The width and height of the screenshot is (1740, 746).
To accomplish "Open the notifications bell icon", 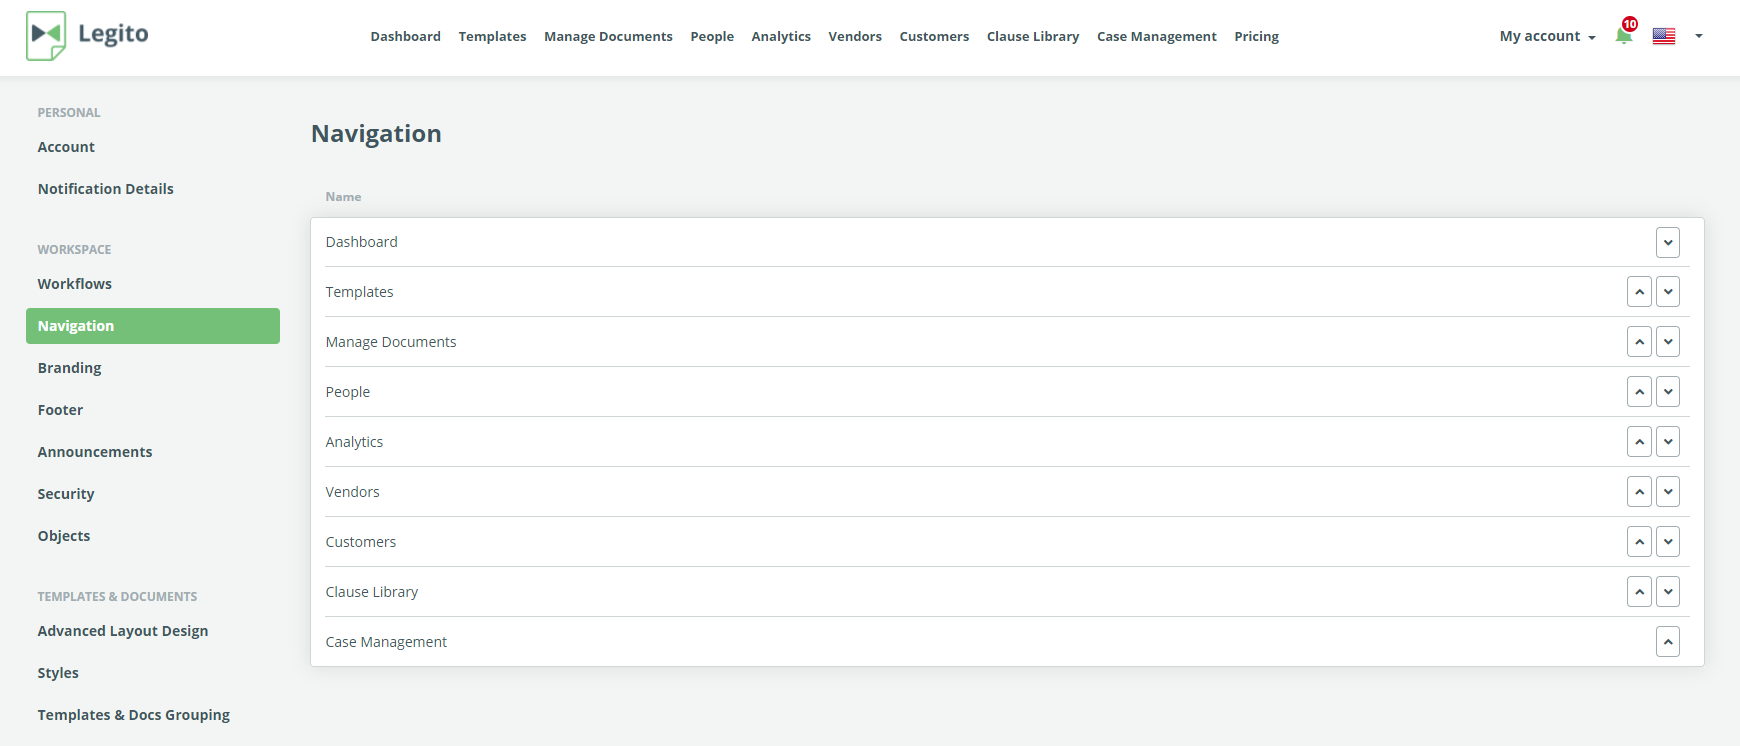I will pos(1623,36).
